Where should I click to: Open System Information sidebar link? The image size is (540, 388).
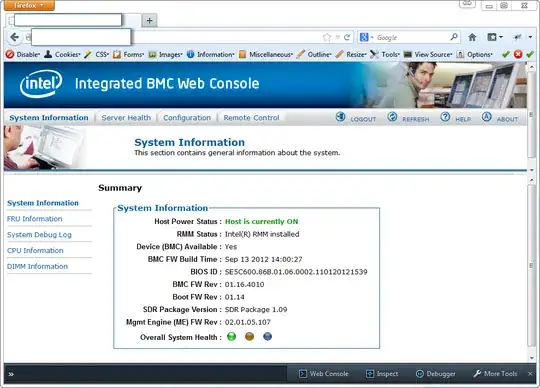tap(43, 203)
